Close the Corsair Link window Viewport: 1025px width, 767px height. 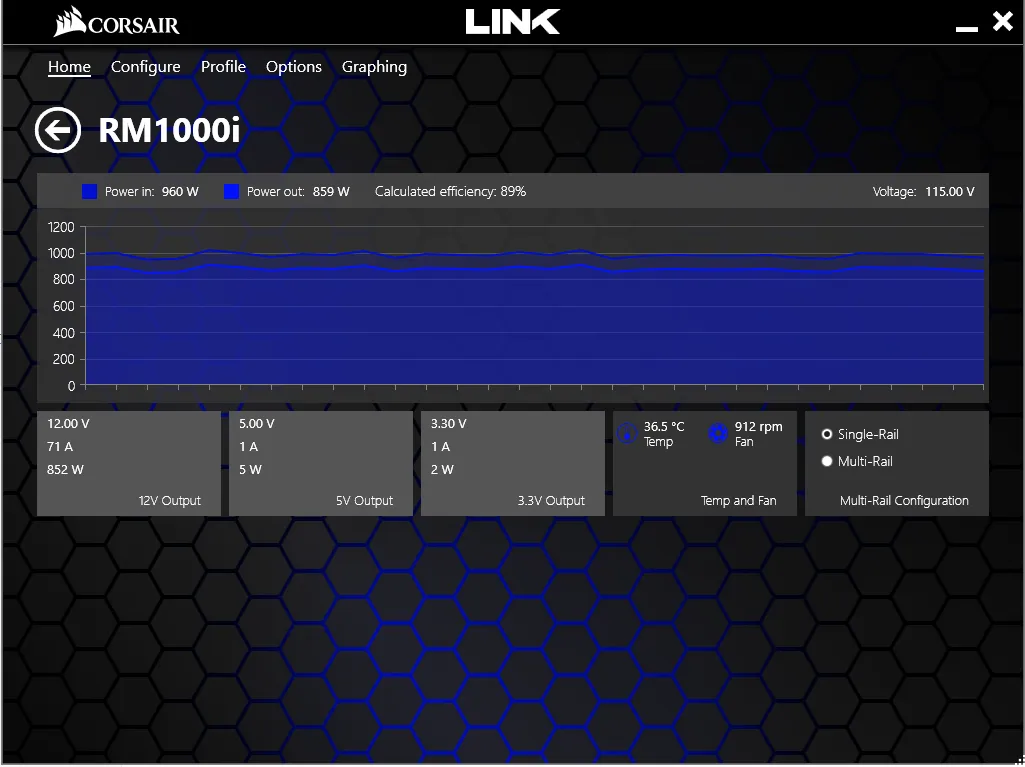(x=1003, y=22)
